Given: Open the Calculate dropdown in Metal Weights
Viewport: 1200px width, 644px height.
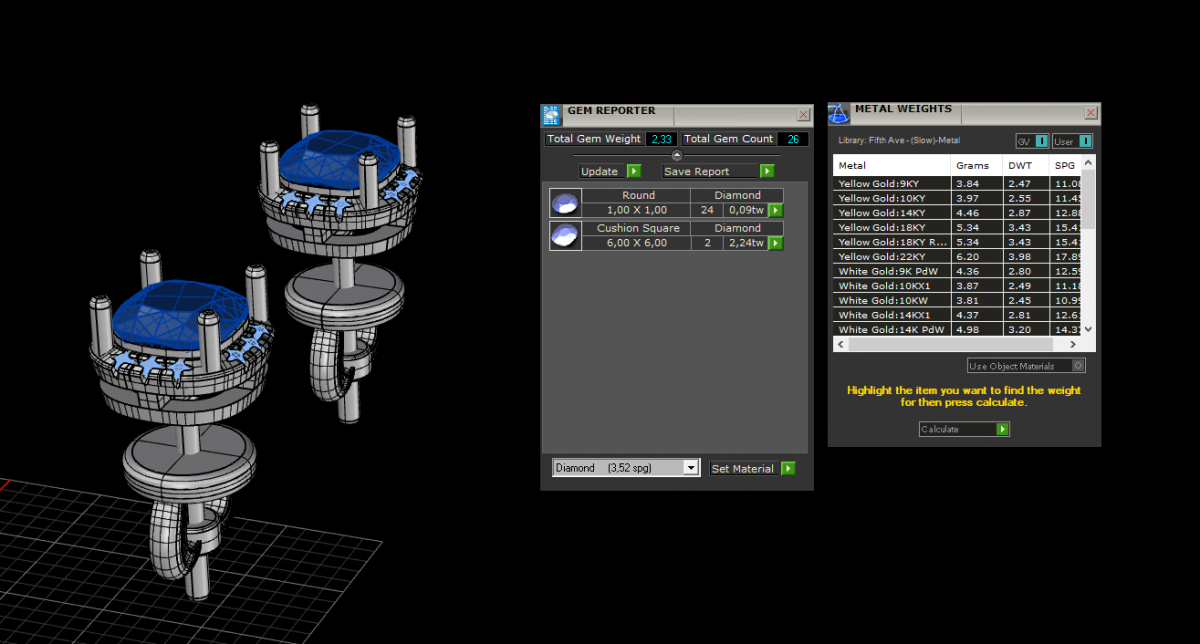Looking at the screenshot, I should [x=1002, y=429].
